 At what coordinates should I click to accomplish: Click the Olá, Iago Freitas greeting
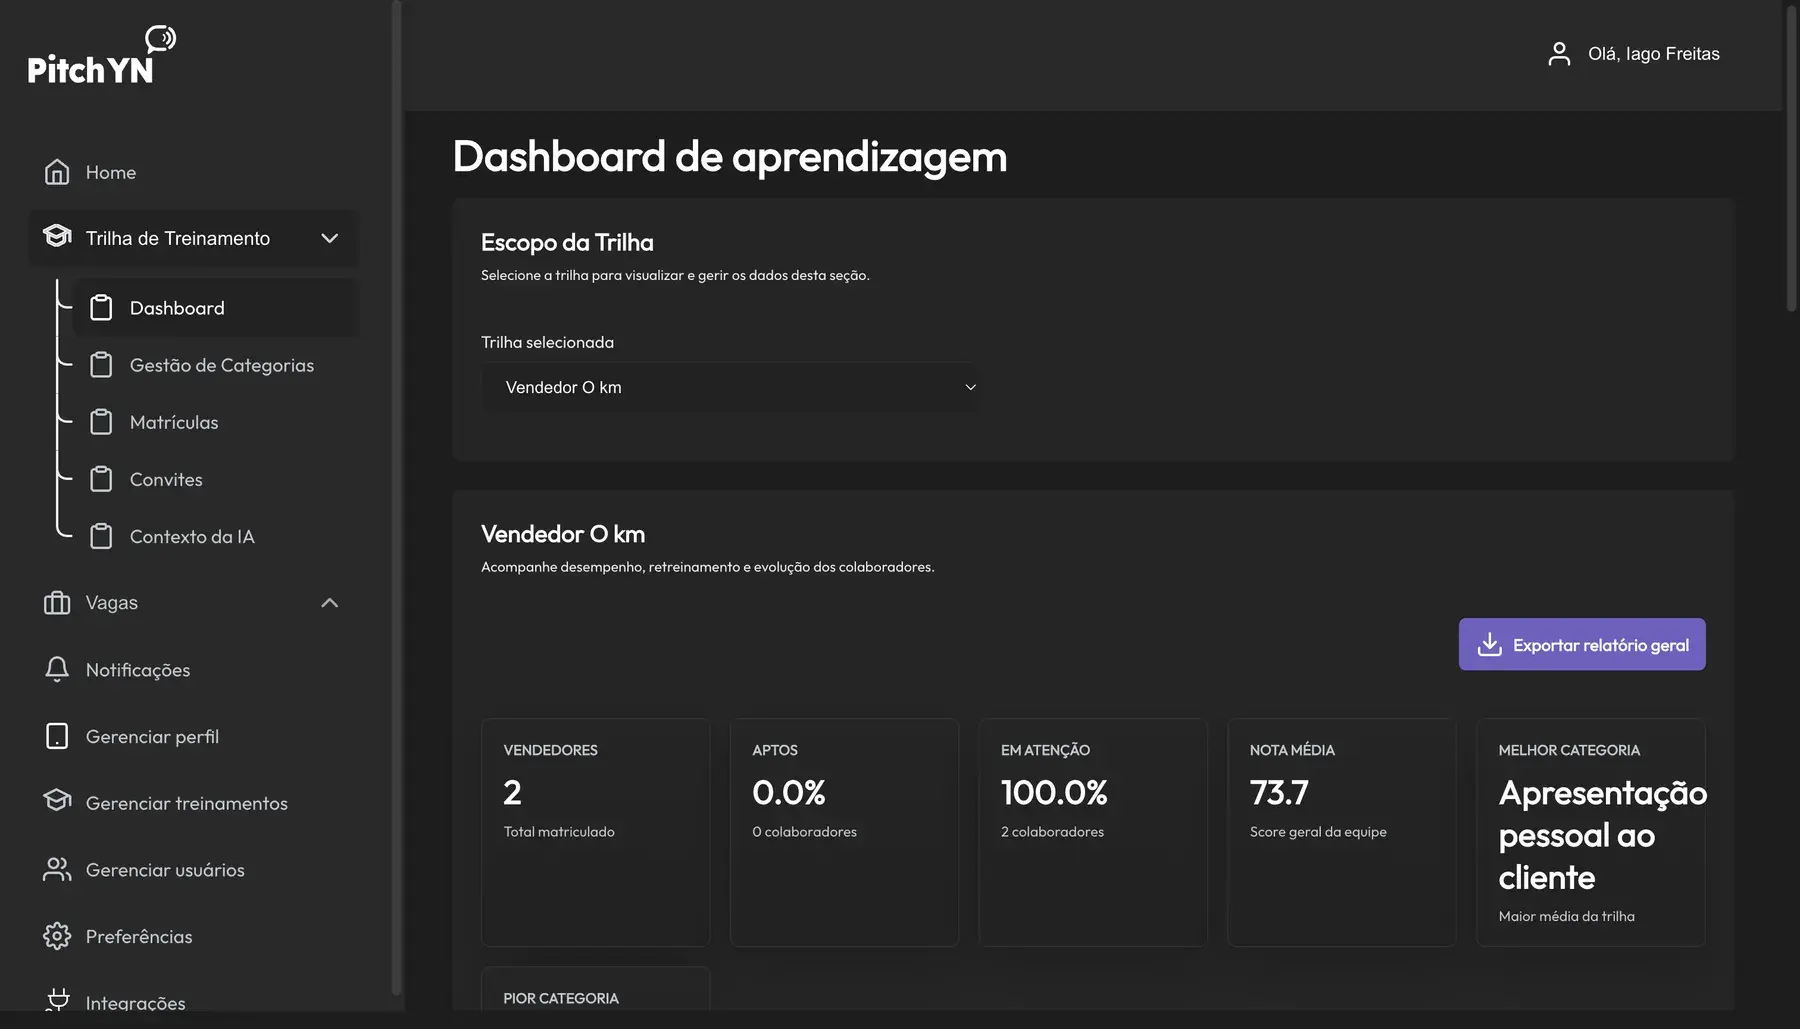1653,54
